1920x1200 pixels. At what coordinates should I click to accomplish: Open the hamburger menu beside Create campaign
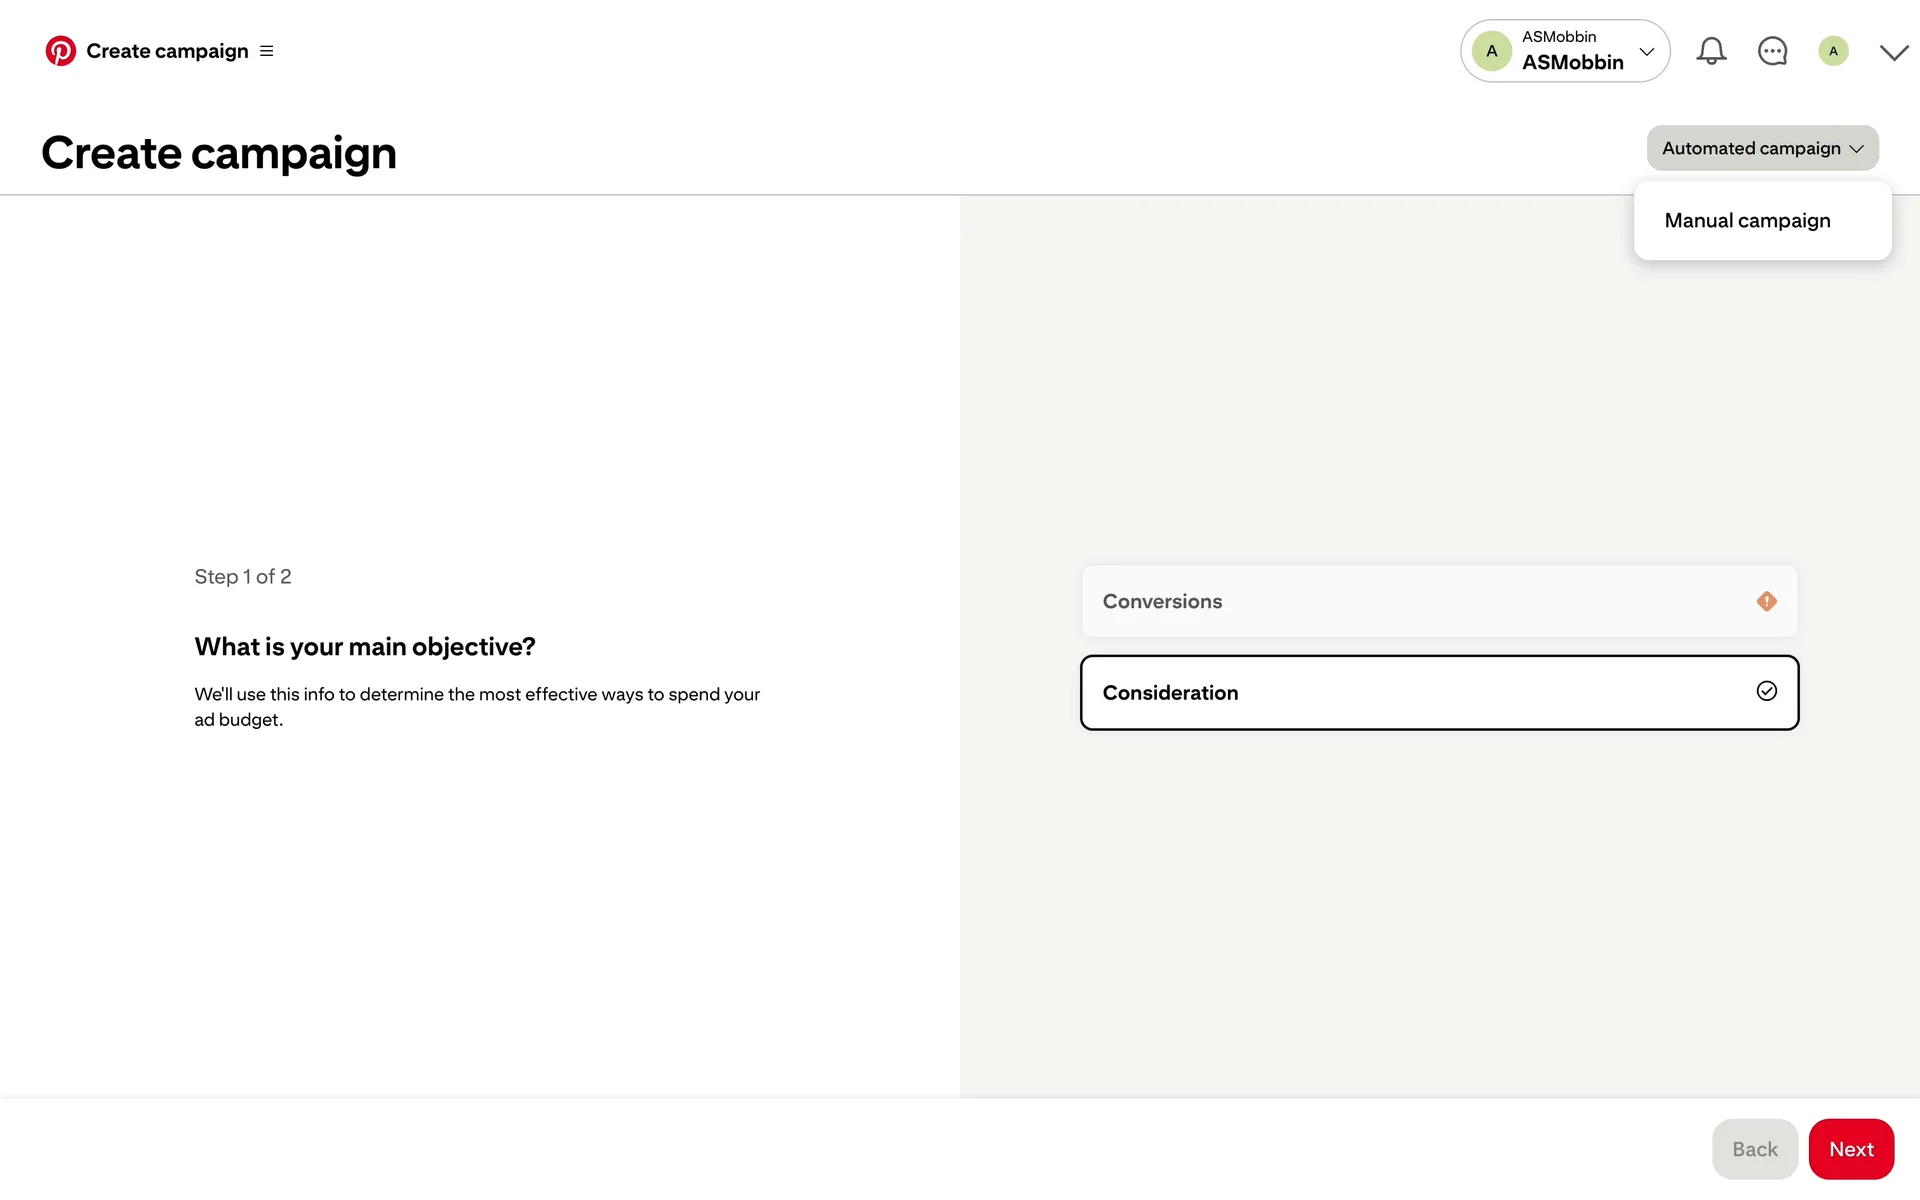[267, 51]
